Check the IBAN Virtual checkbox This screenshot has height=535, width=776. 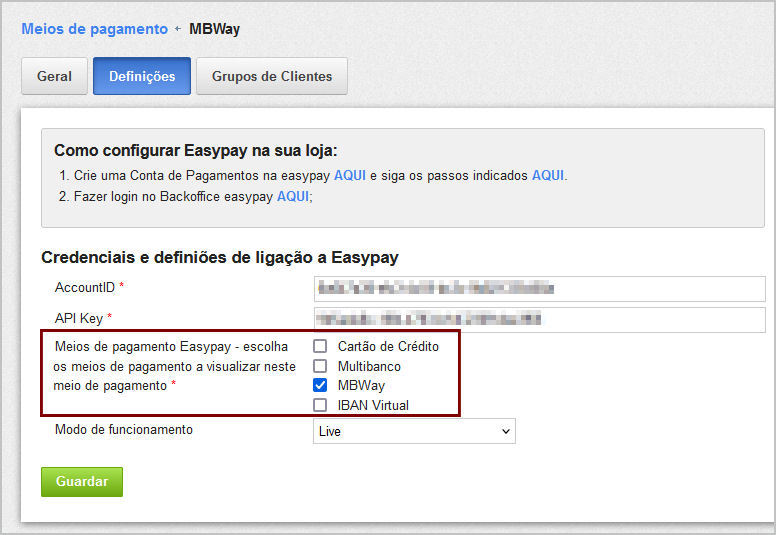(x=320, y=405)
